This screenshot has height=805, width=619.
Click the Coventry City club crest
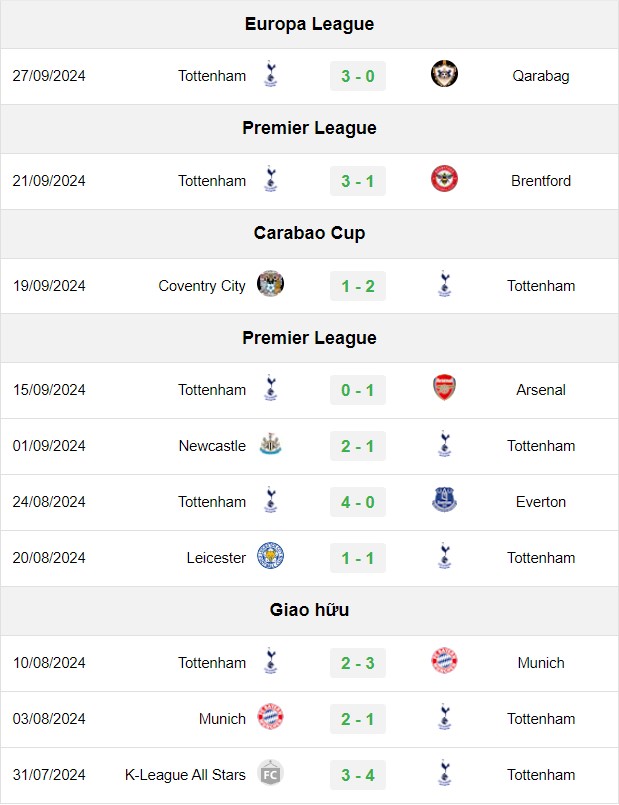point(270,283)
